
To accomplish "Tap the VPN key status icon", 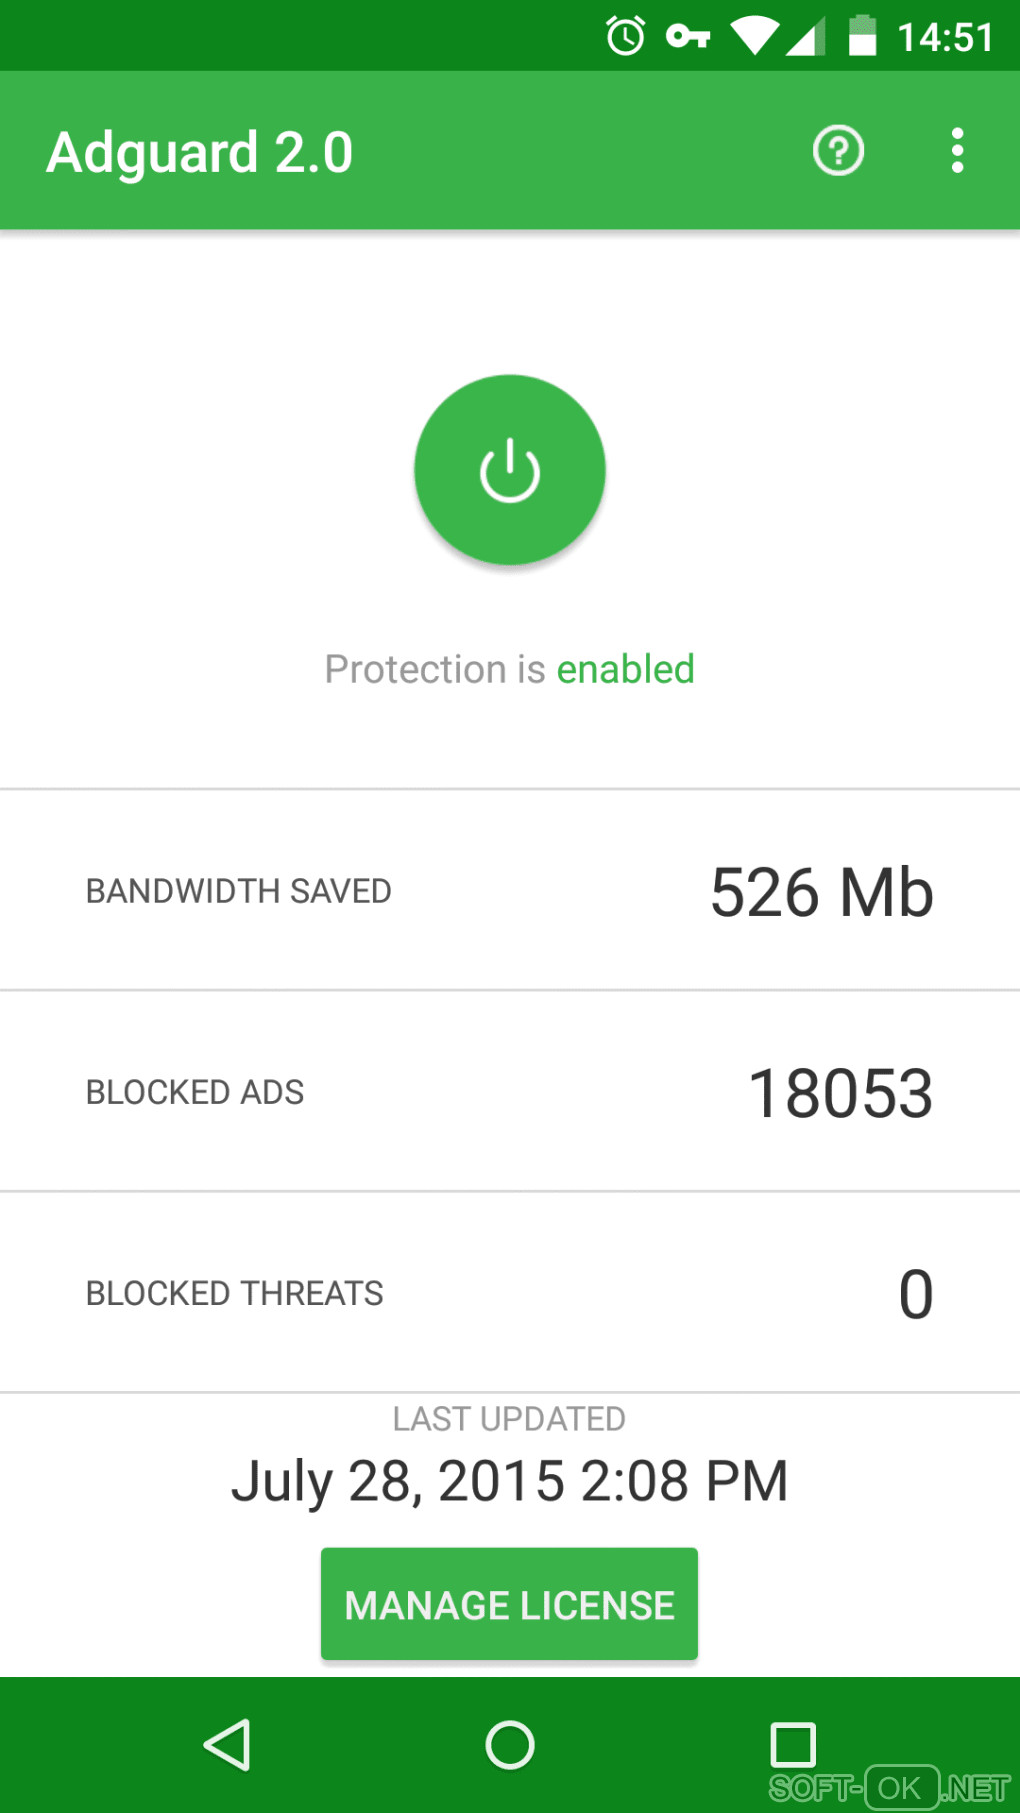I will pyautogui.click(x=688, y=37).
